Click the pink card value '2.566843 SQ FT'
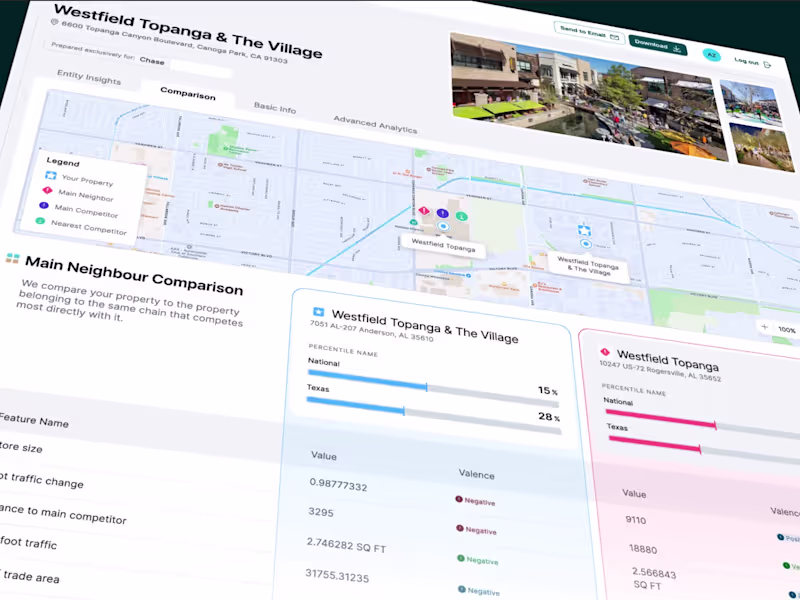The image size is (800, 600). click(654, 578)
